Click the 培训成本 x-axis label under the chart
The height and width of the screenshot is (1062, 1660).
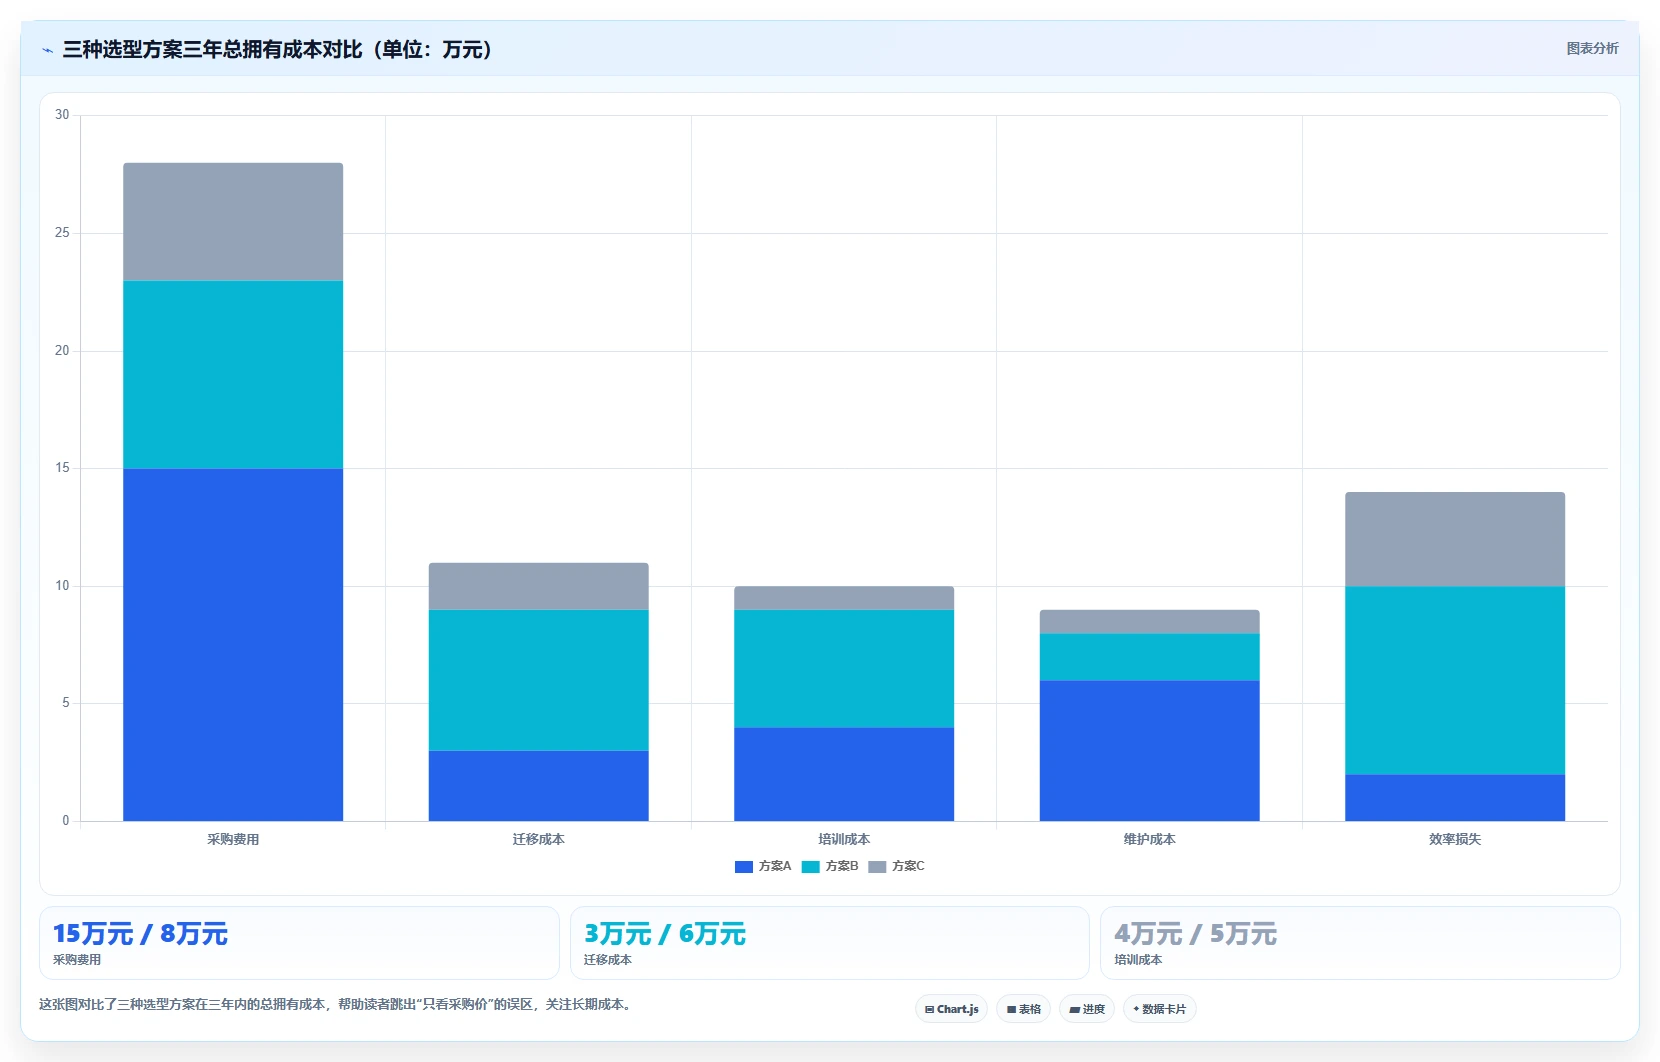(844, 839)
